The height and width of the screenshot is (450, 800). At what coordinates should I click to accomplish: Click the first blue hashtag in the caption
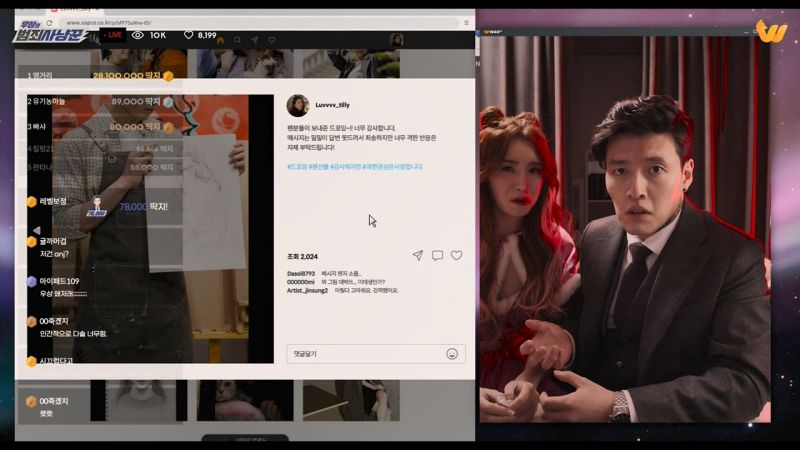(x=297, y=167)
